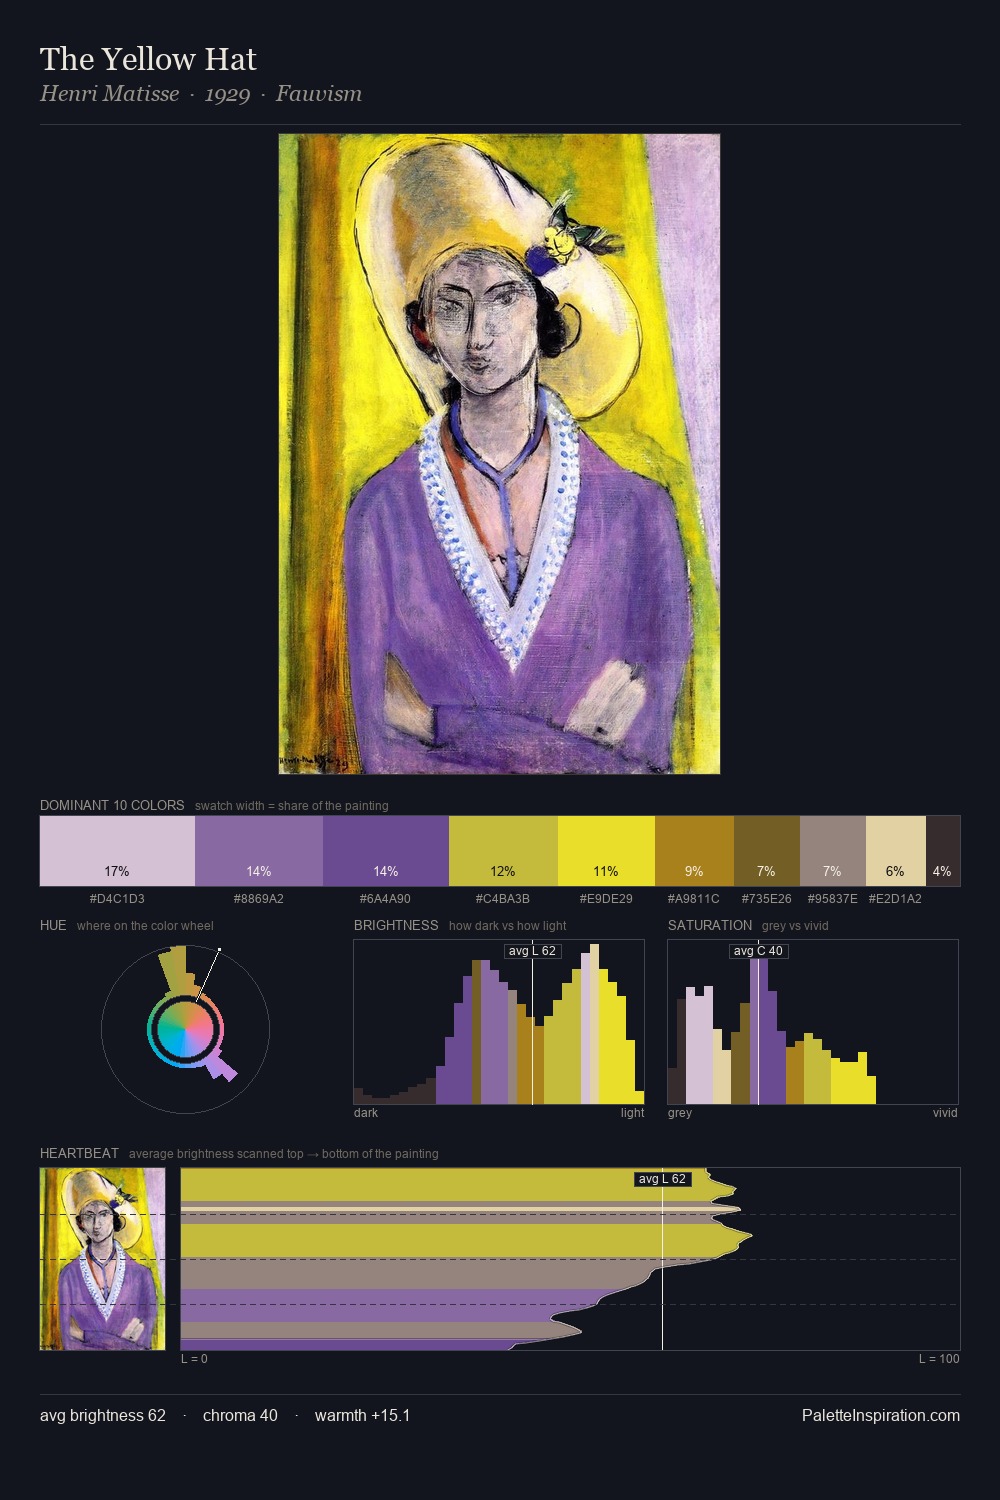Click the 'dark' axis label under Brightness

(x=366, y=1112)
